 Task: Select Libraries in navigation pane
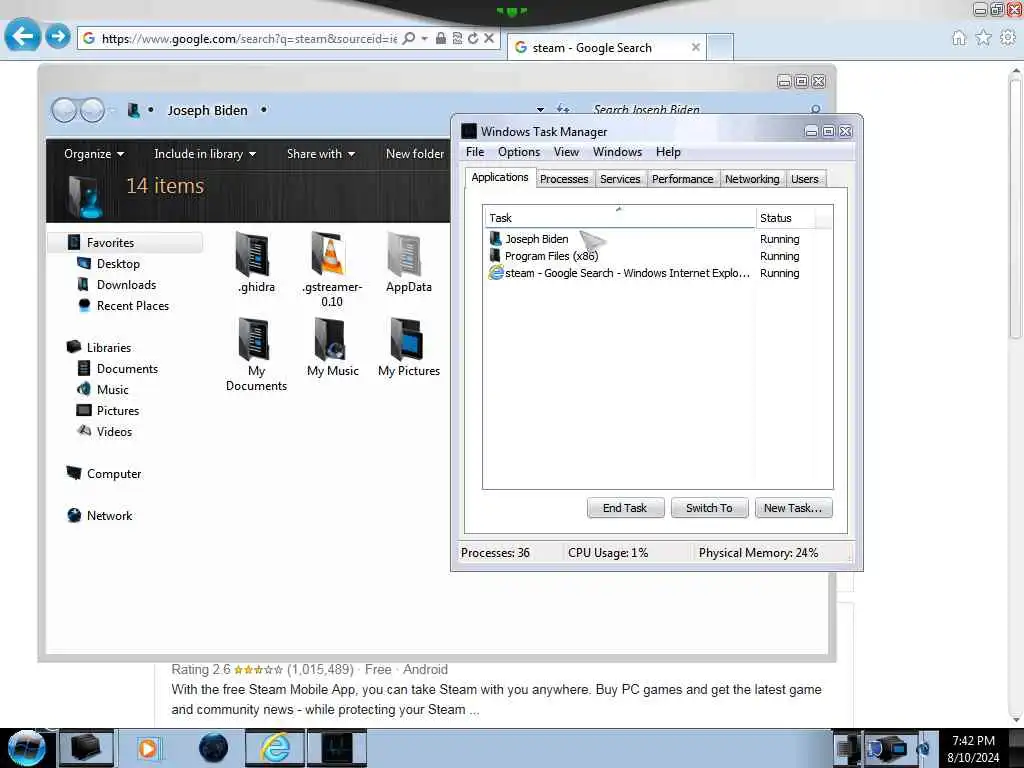click(x=108, y=347)
